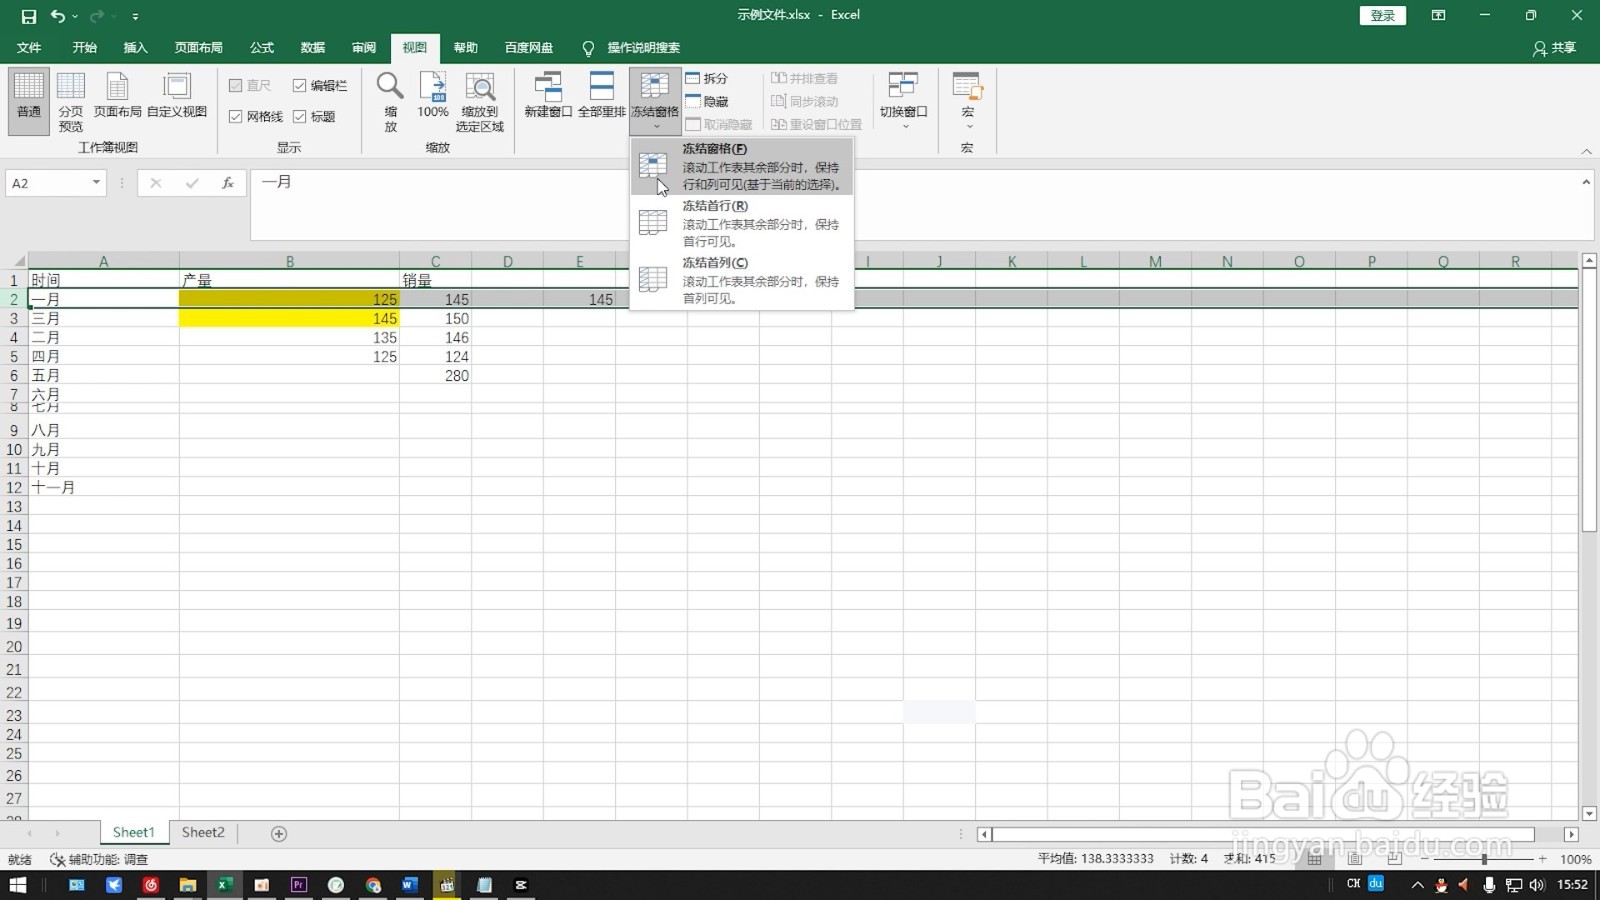1600x900 pixels.
Task: Reset zoom to 100% via ribbon icon
Action: pyautogui.click(x=433, y=96)
